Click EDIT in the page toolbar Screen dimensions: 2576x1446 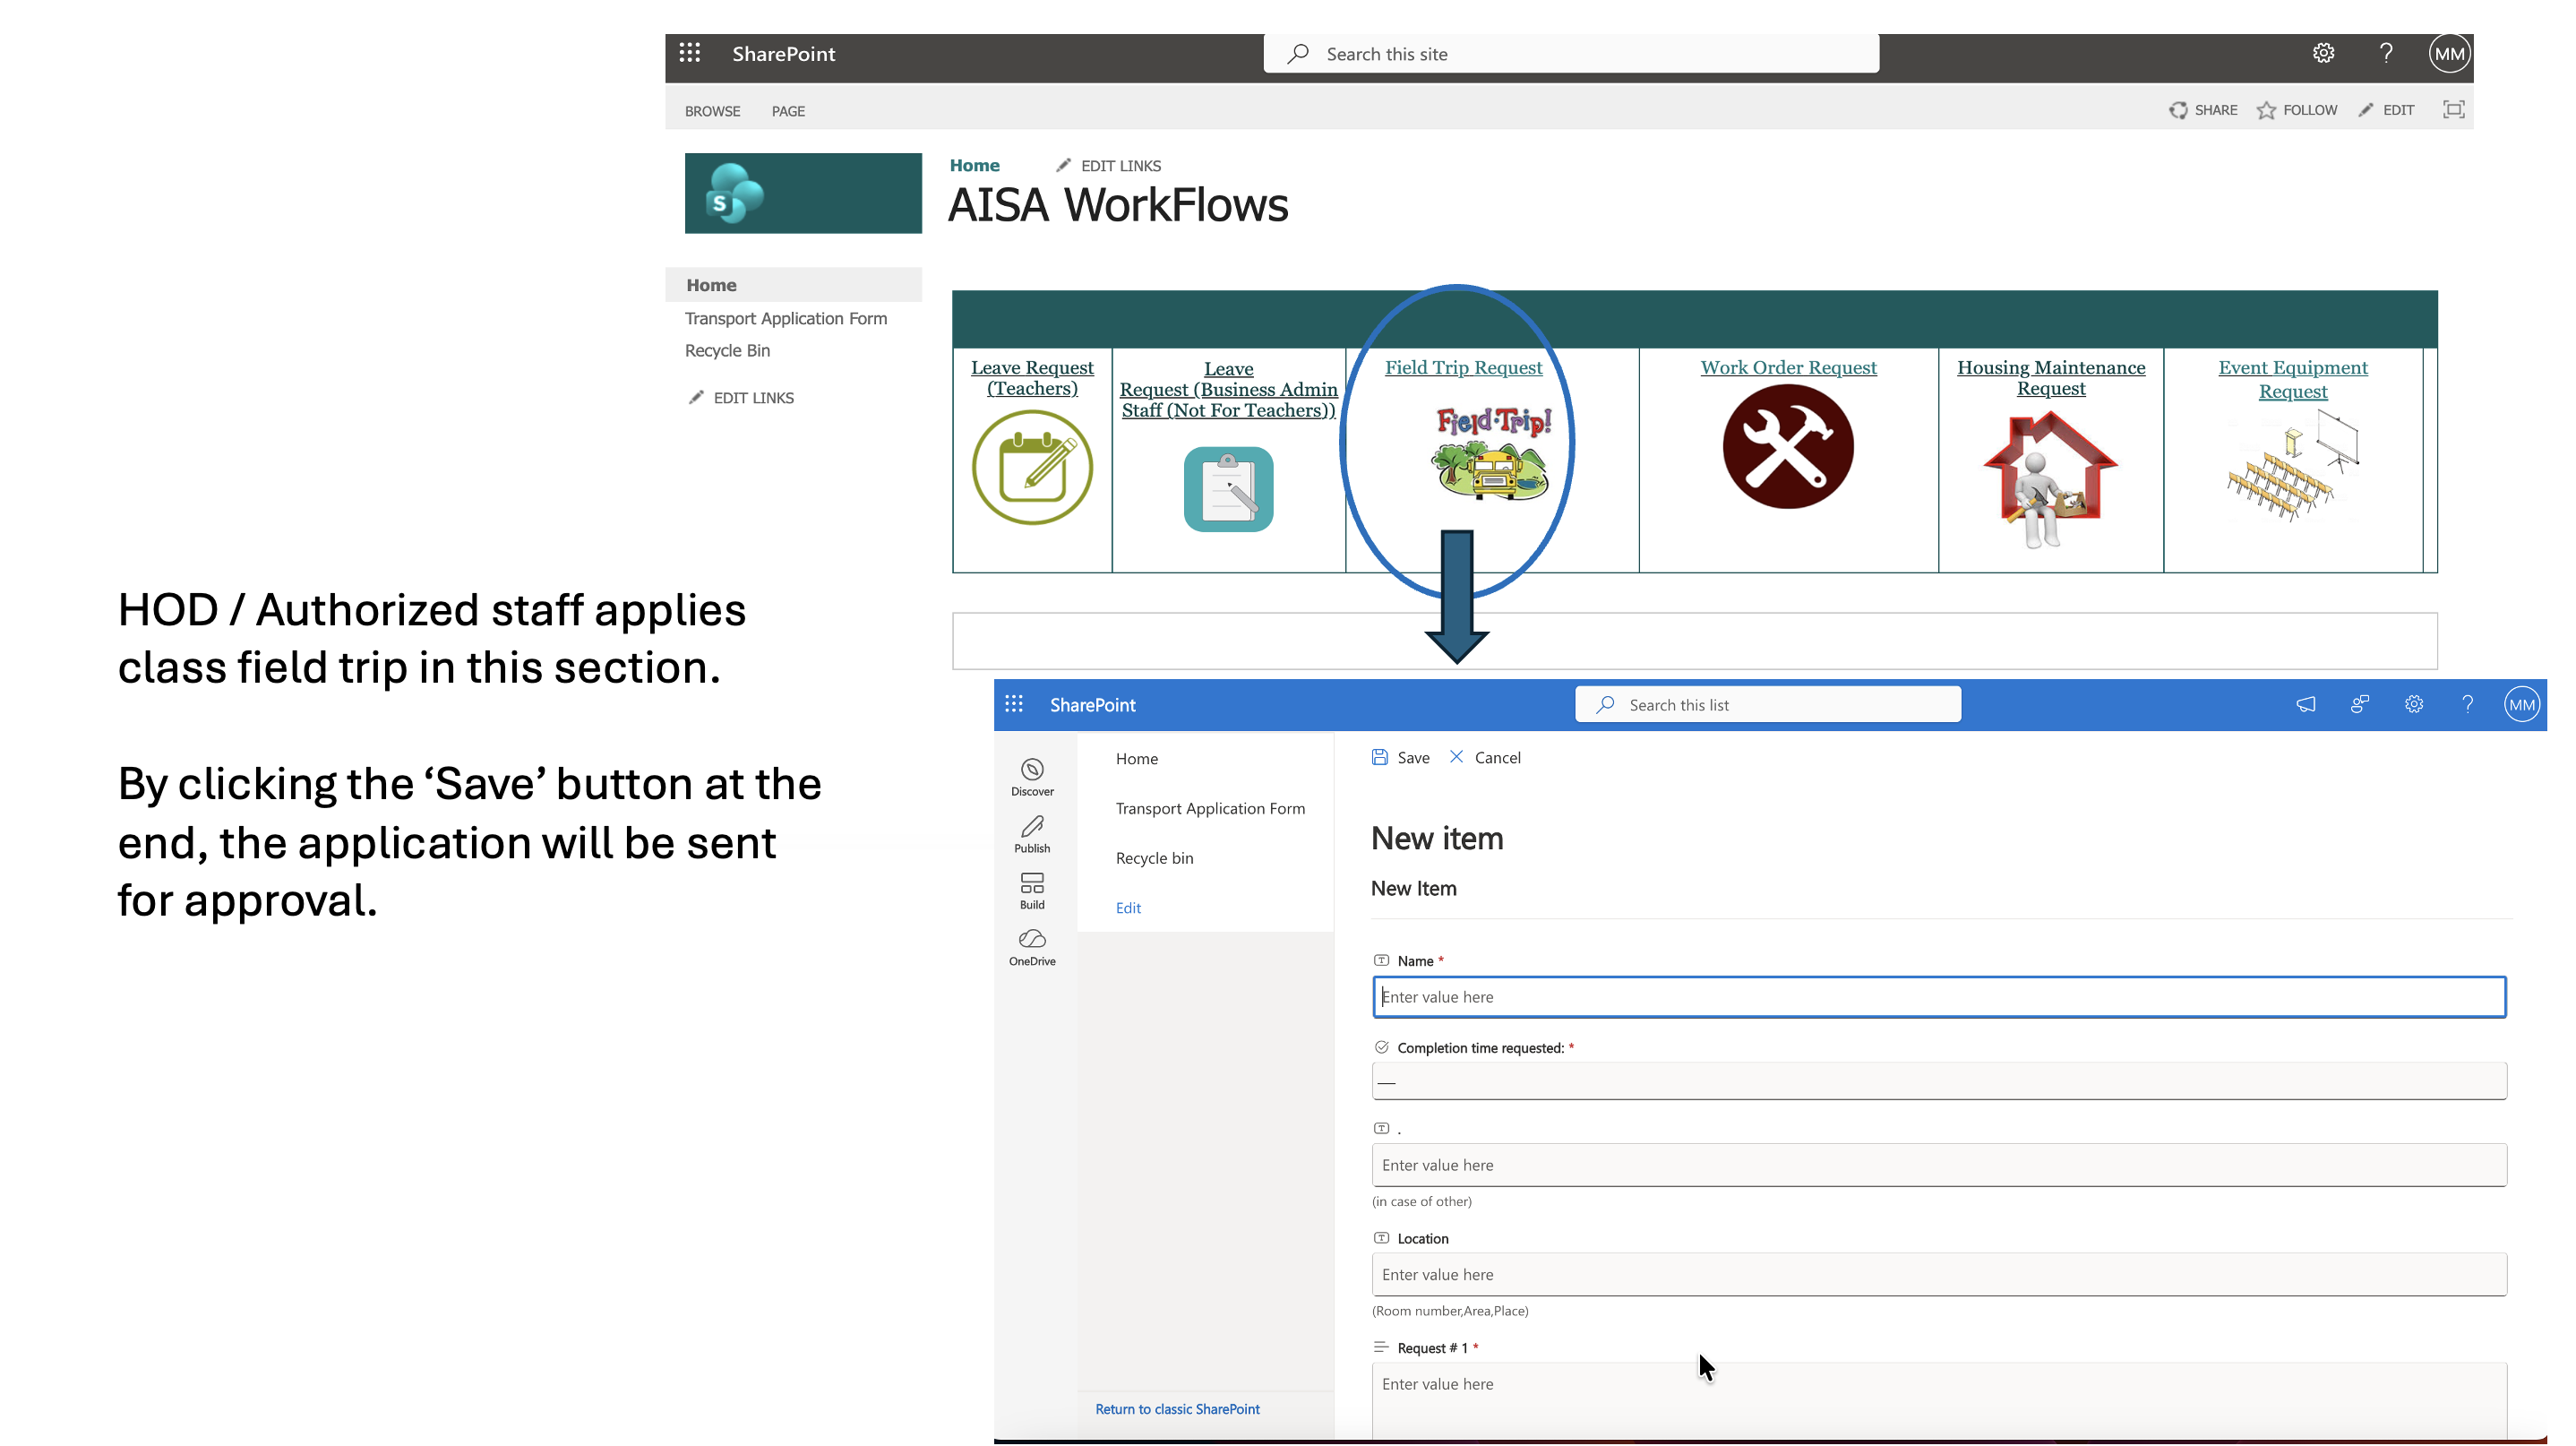click(2386, 110)
